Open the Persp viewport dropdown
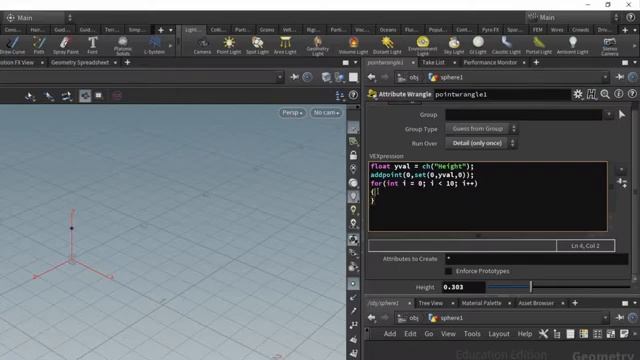 click(x=292, y=113)
